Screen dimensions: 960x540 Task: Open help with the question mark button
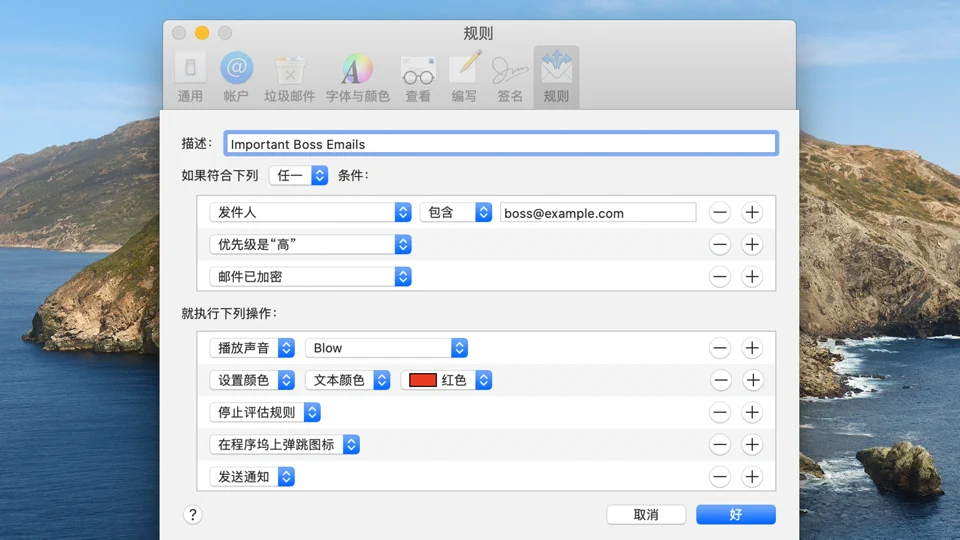(x=193, y=515)
